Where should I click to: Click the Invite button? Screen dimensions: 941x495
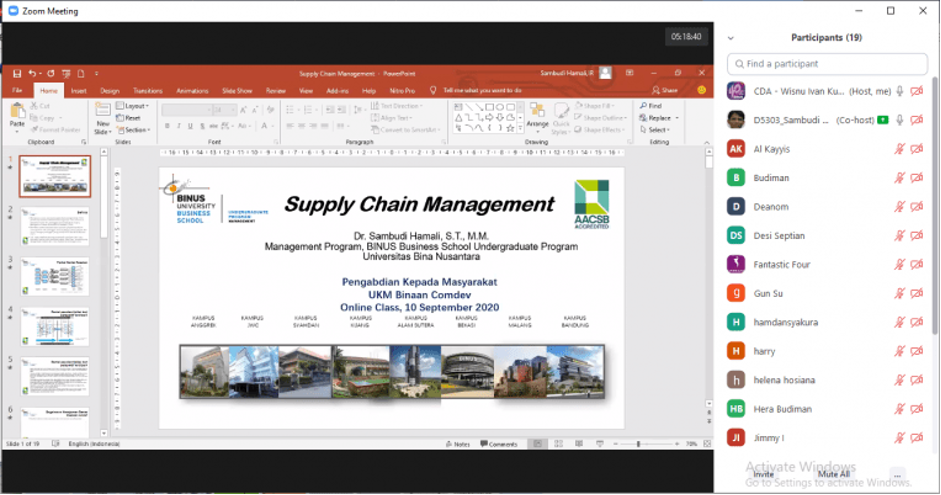(x=763, y=474)
